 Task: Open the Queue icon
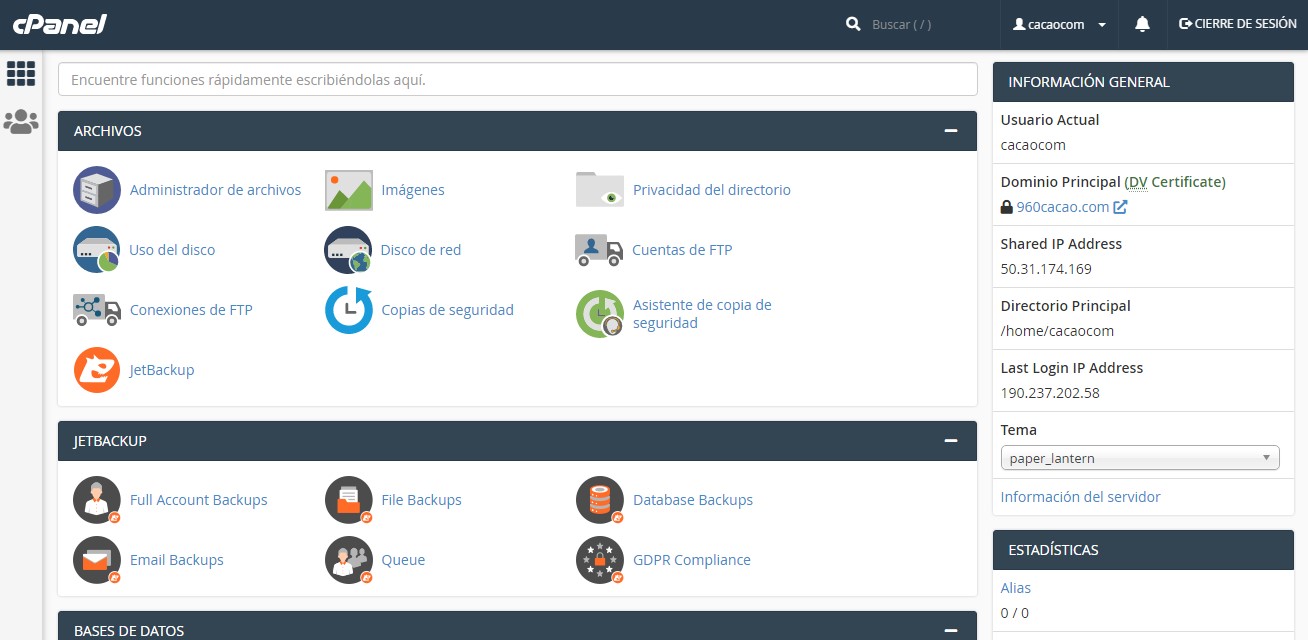[349, 560]
